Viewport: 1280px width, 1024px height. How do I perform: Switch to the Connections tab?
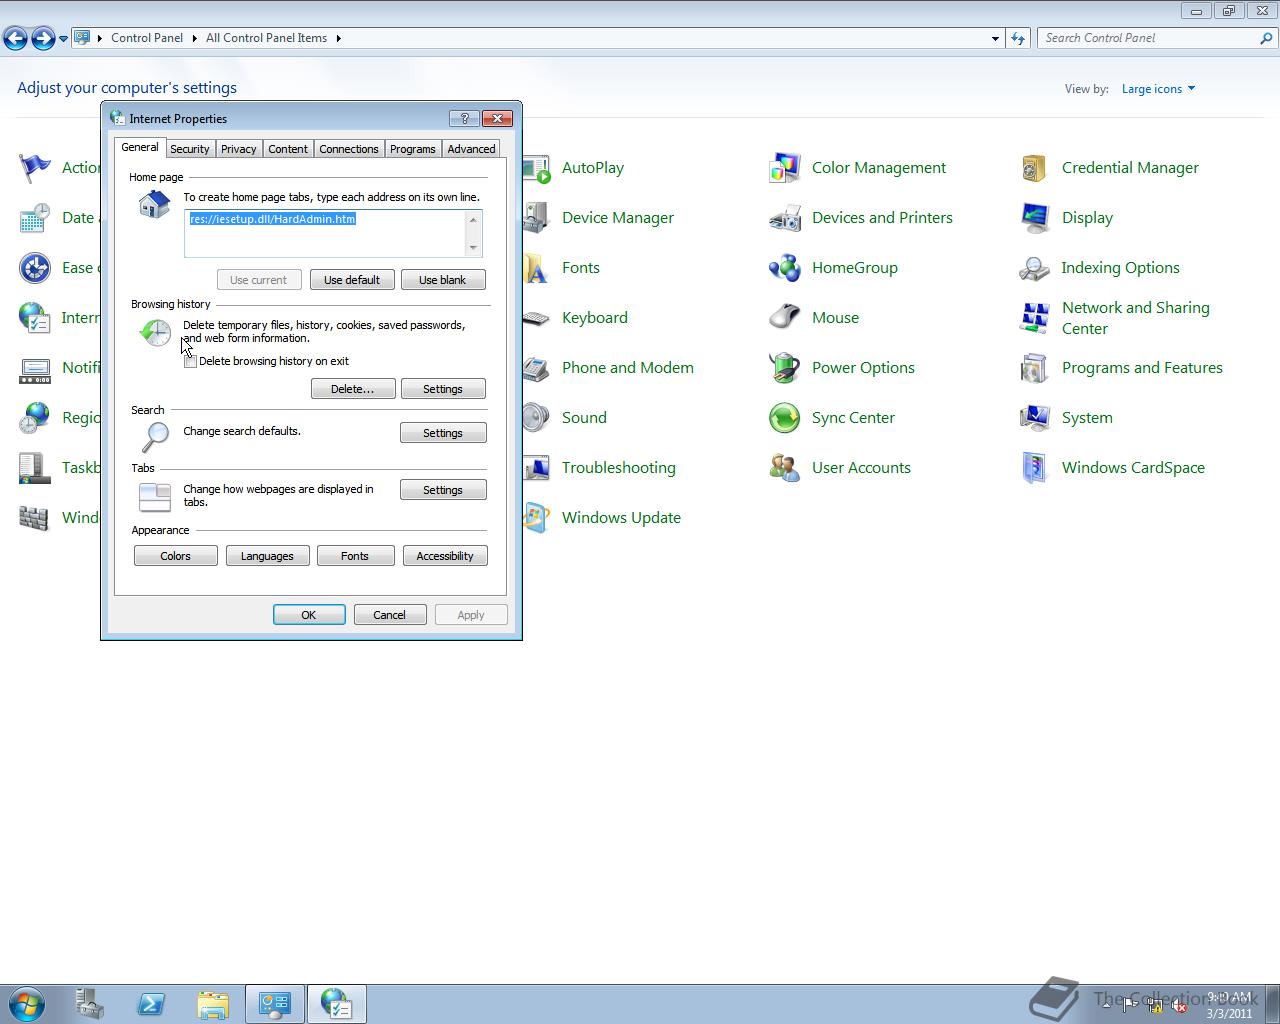click(348, 149)
